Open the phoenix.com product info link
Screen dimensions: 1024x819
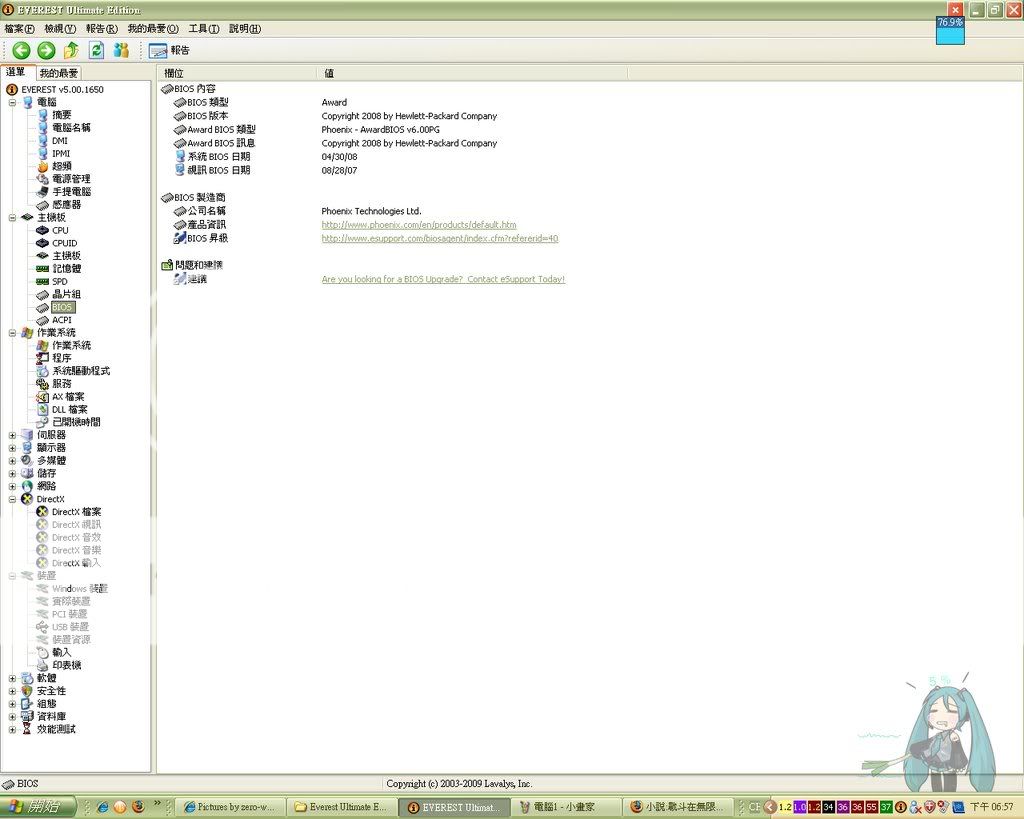418,225
